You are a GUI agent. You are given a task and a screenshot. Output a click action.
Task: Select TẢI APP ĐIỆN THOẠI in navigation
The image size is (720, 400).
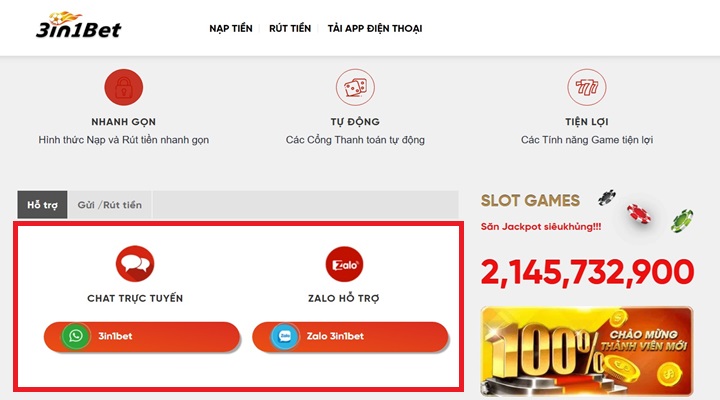coord(375,29)
